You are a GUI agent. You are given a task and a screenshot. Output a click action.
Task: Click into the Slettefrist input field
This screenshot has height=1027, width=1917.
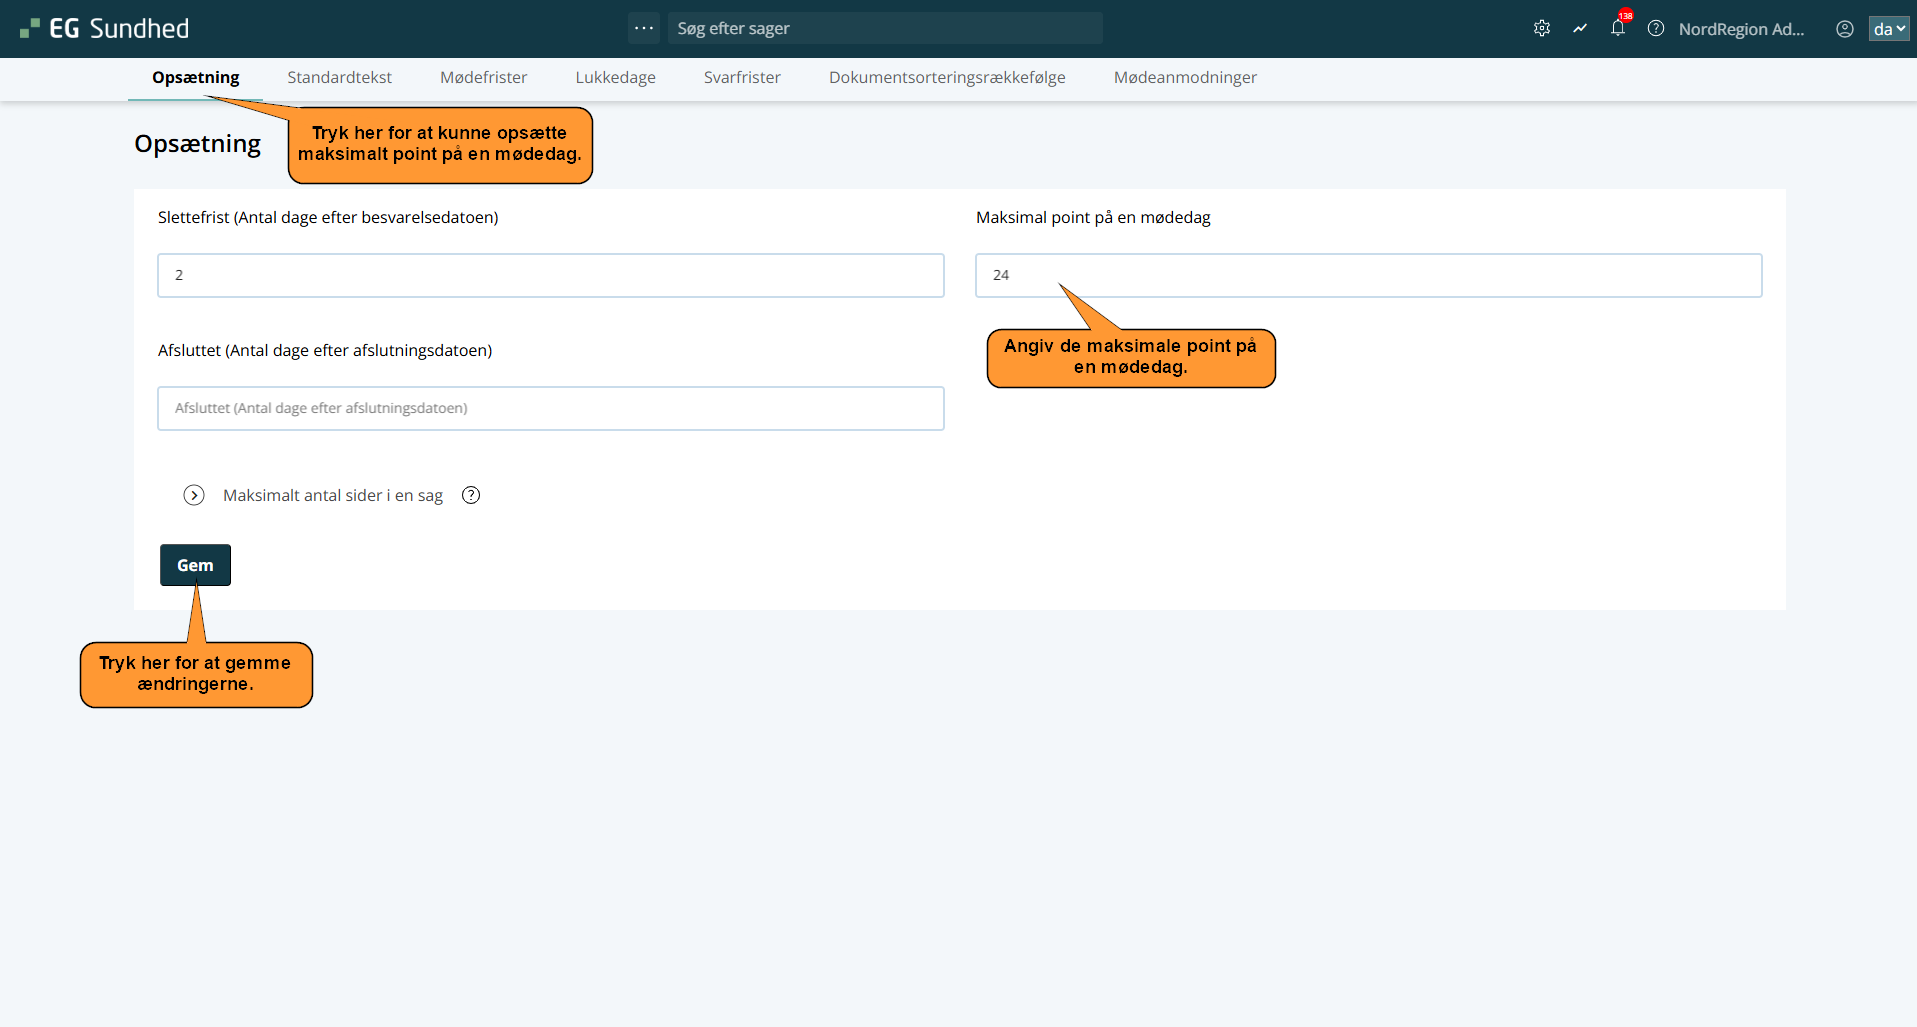click(550, 275)
